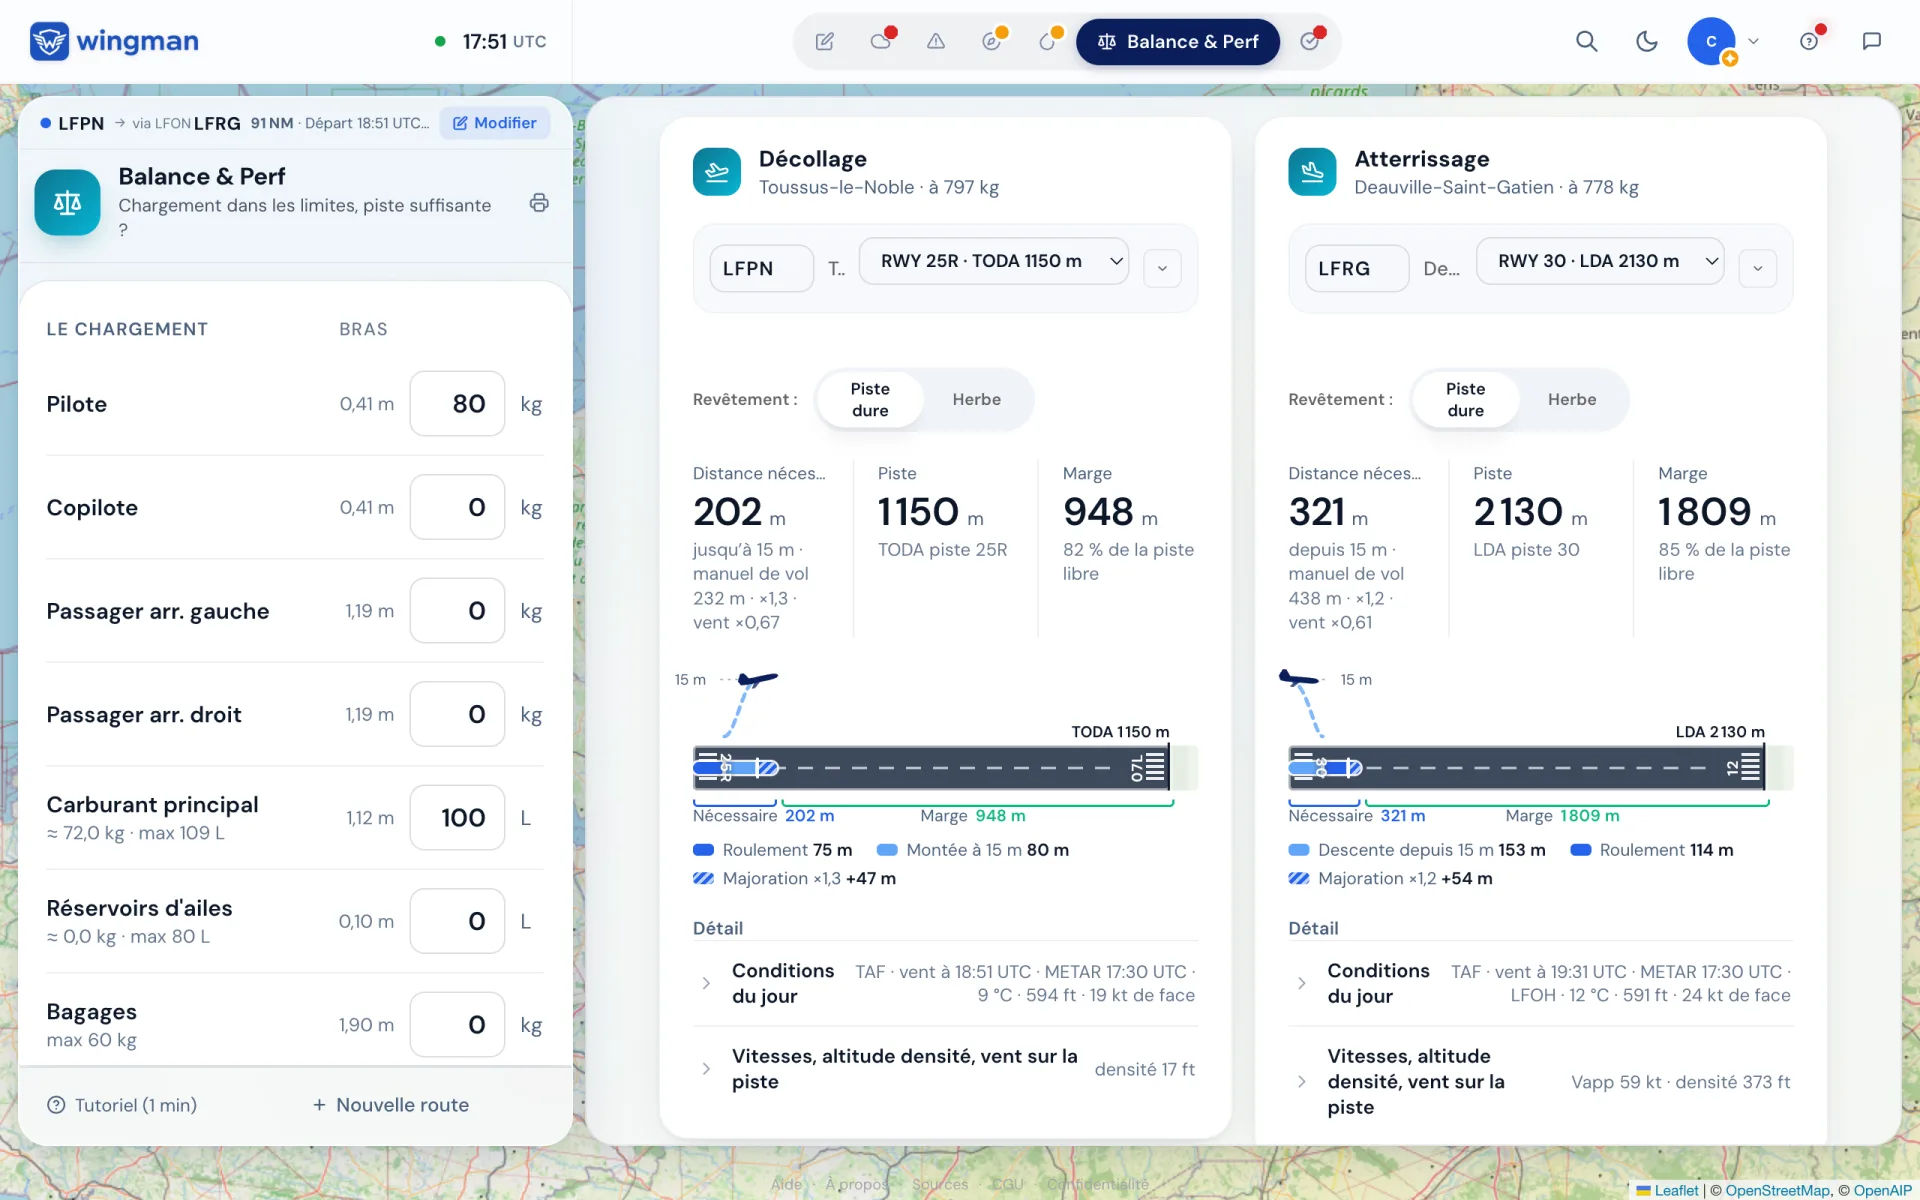Print the Balance & Perf sheet
This screenshot has height=1200, width=1920.
click(x=539, y=203)
